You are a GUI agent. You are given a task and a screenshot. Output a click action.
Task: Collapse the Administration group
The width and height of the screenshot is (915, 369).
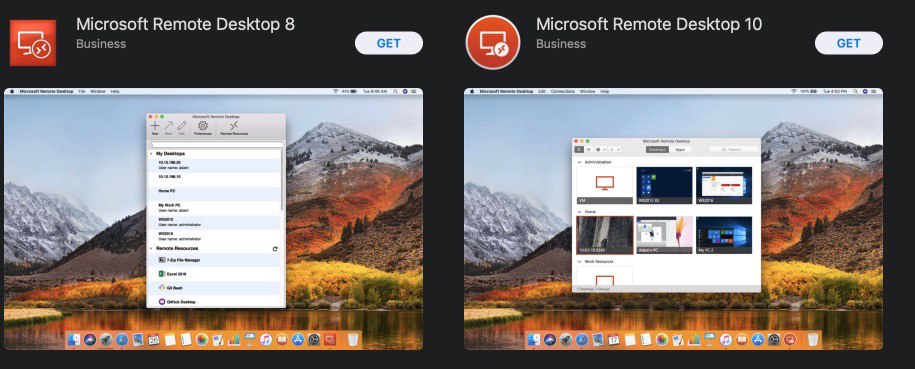click(579, 162)
